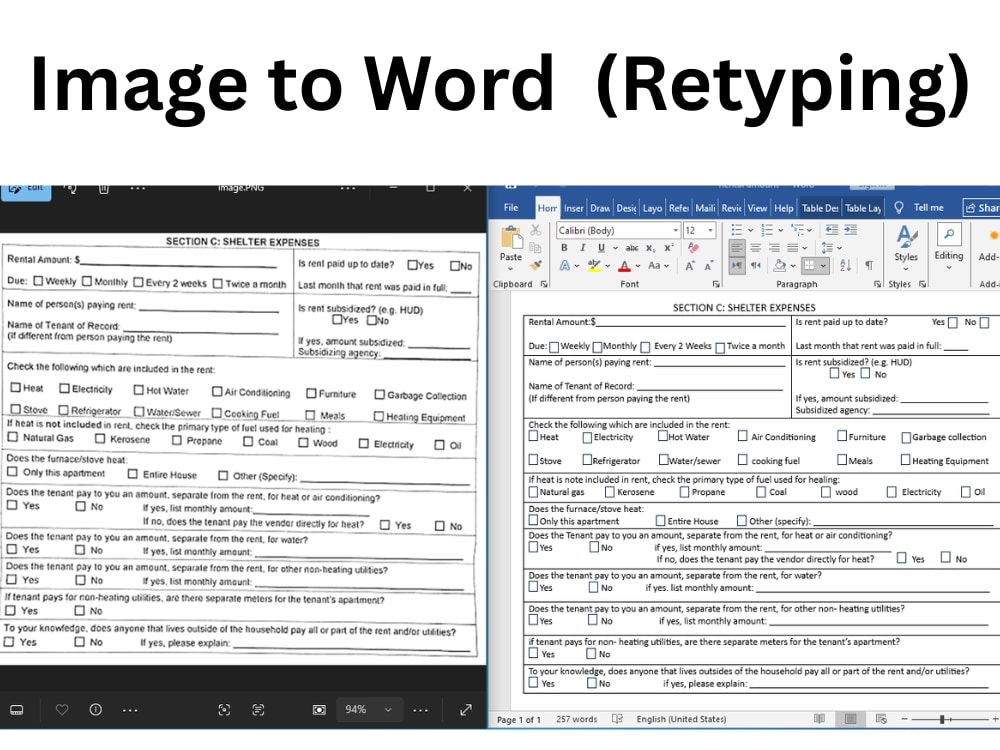Click the Shading paint bucket icon
This screenshot has width=1000, height=750.
[779, 265]
